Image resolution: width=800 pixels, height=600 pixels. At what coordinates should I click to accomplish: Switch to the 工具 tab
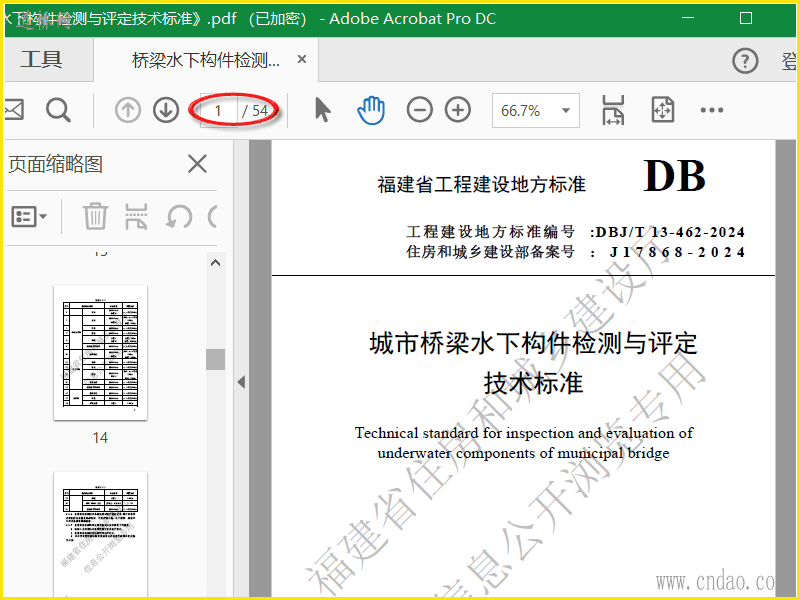(x=41, y=60)
